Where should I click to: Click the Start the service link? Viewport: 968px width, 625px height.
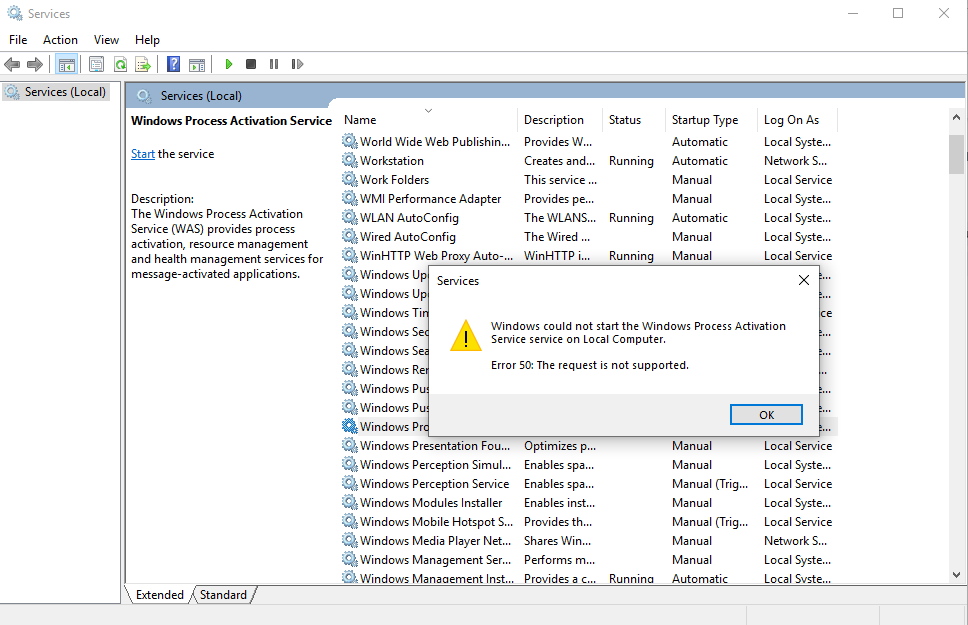point(142,154)
